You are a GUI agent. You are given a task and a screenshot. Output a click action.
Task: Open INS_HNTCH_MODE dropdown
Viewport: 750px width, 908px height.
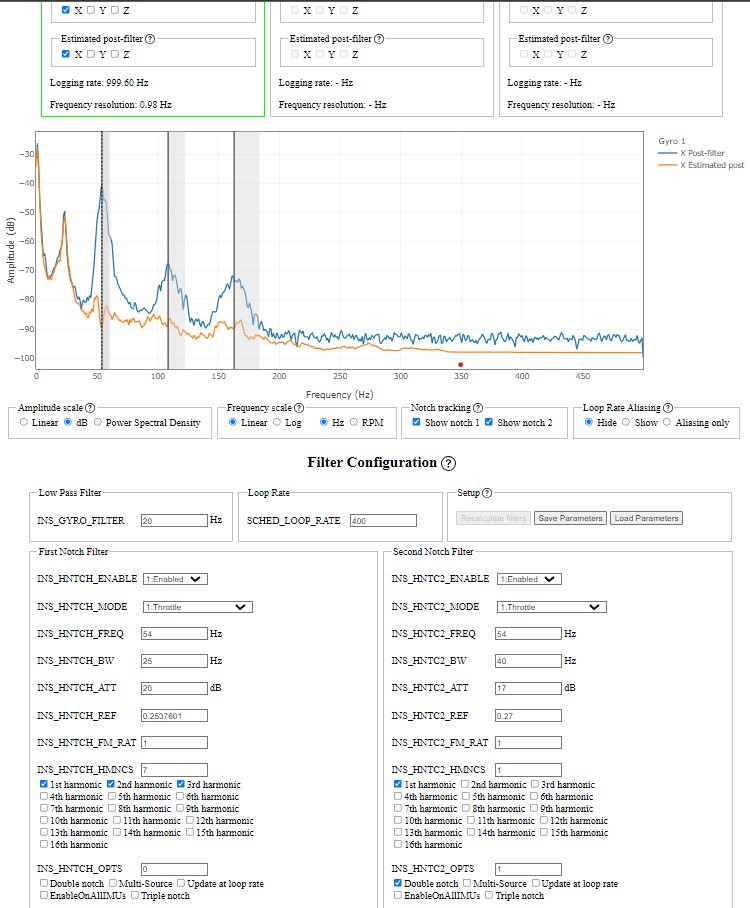[x=197, y=606]
